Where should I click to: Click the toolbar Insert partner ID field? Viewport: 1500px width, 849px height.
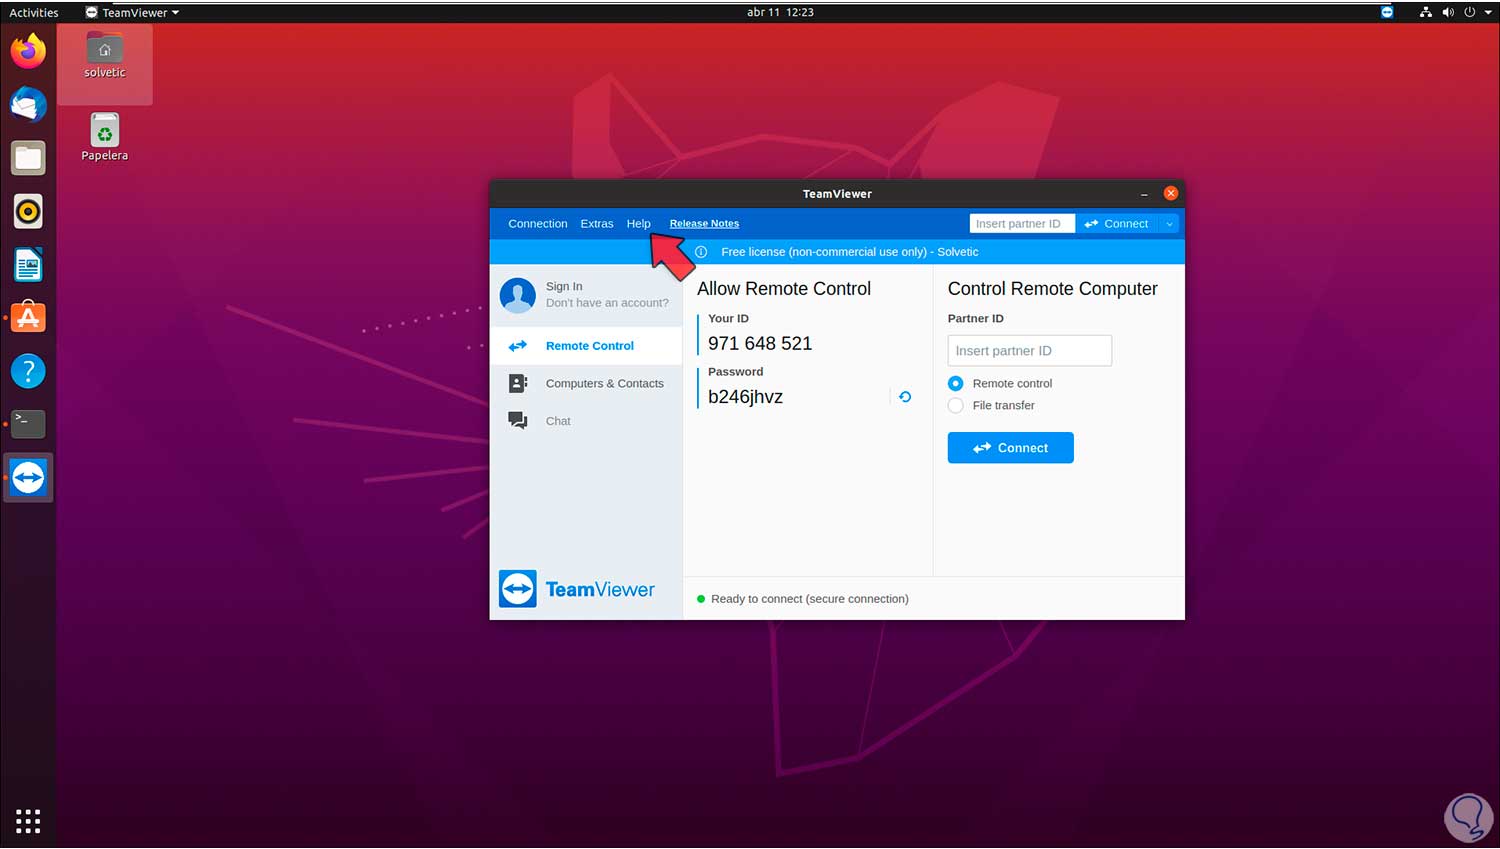point(1022,224)
